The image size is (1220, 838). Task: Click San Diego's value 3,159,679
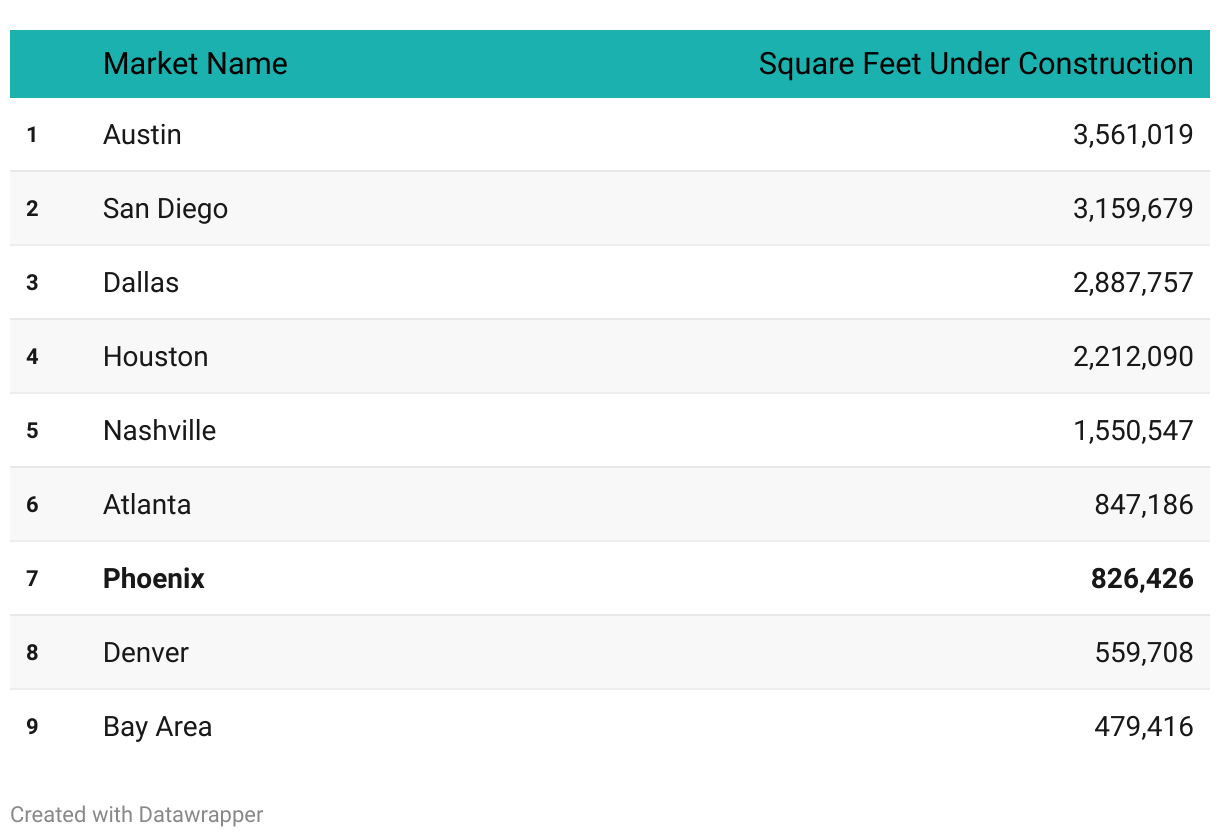(1133, 209)
